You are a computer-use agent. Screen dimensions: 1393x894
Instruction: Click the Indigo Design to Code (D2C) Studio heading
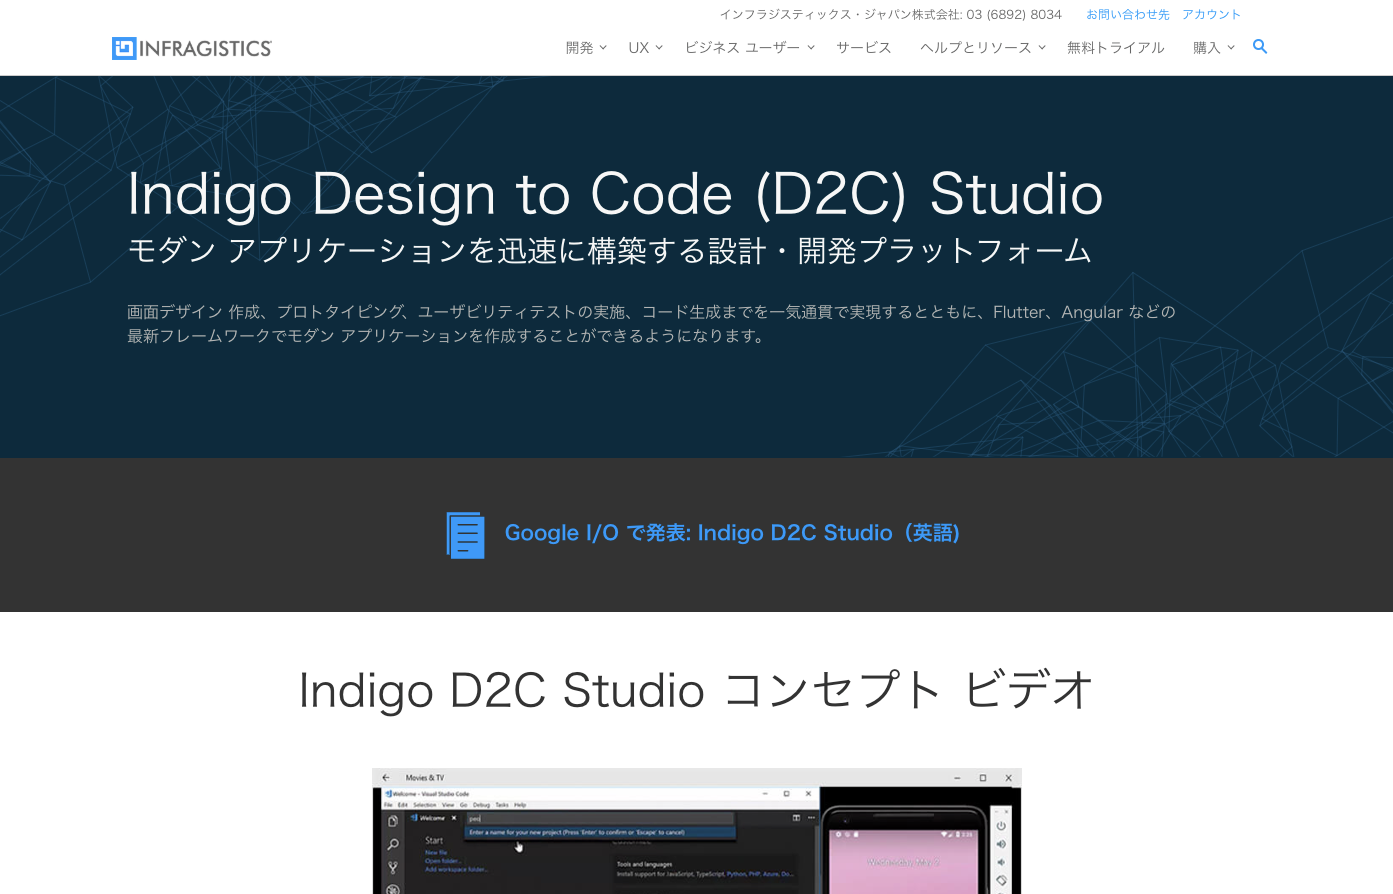[x=615, y=194]
